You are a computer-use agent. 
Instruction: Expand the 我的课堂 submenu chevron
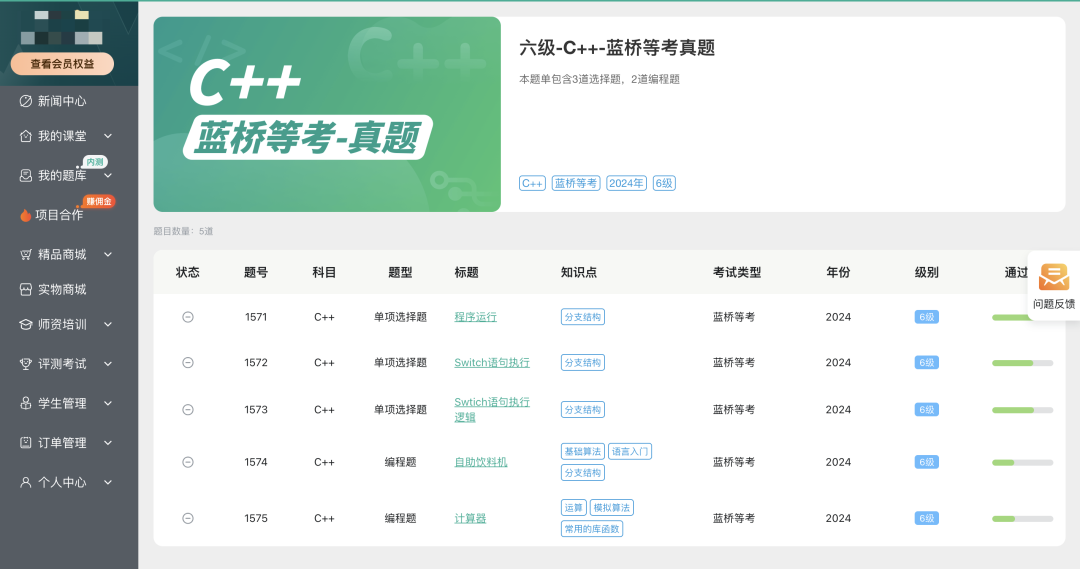[x=108, y=136]
